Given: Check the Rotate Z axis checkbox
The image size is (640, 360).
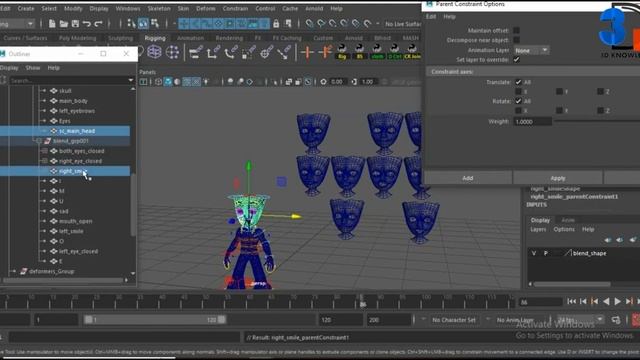Looking at the screenshot, I should pos(600,110).
